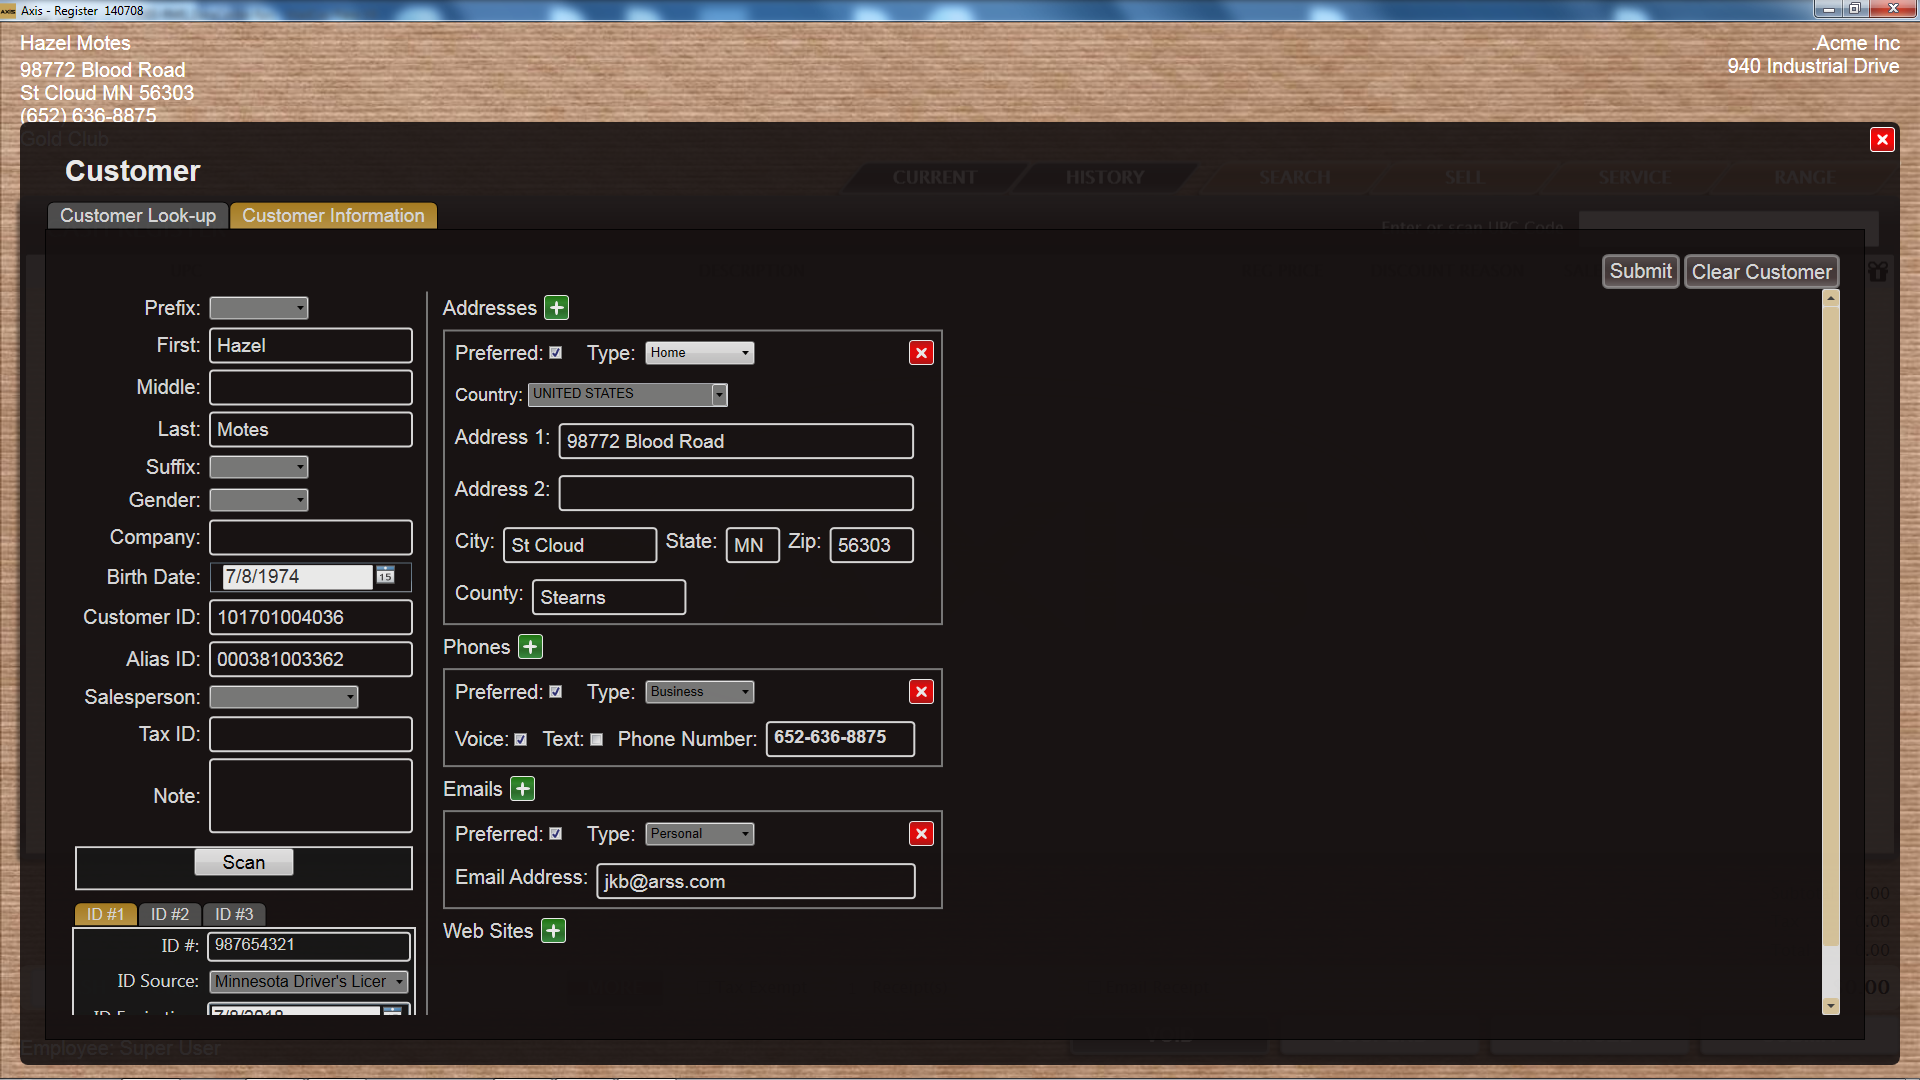Click the Submit button
The height and width of the screenshot is (1080, 1920).
(x=1640, y=272)
